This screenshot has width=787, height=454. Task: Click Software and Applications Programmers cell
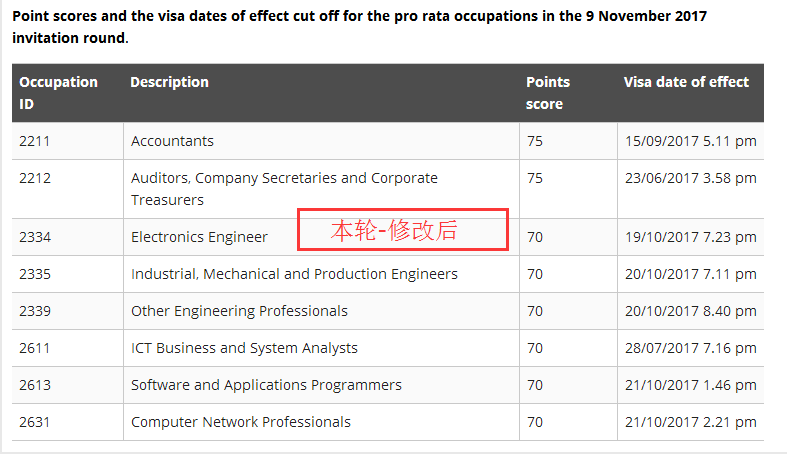click(266, 385)
